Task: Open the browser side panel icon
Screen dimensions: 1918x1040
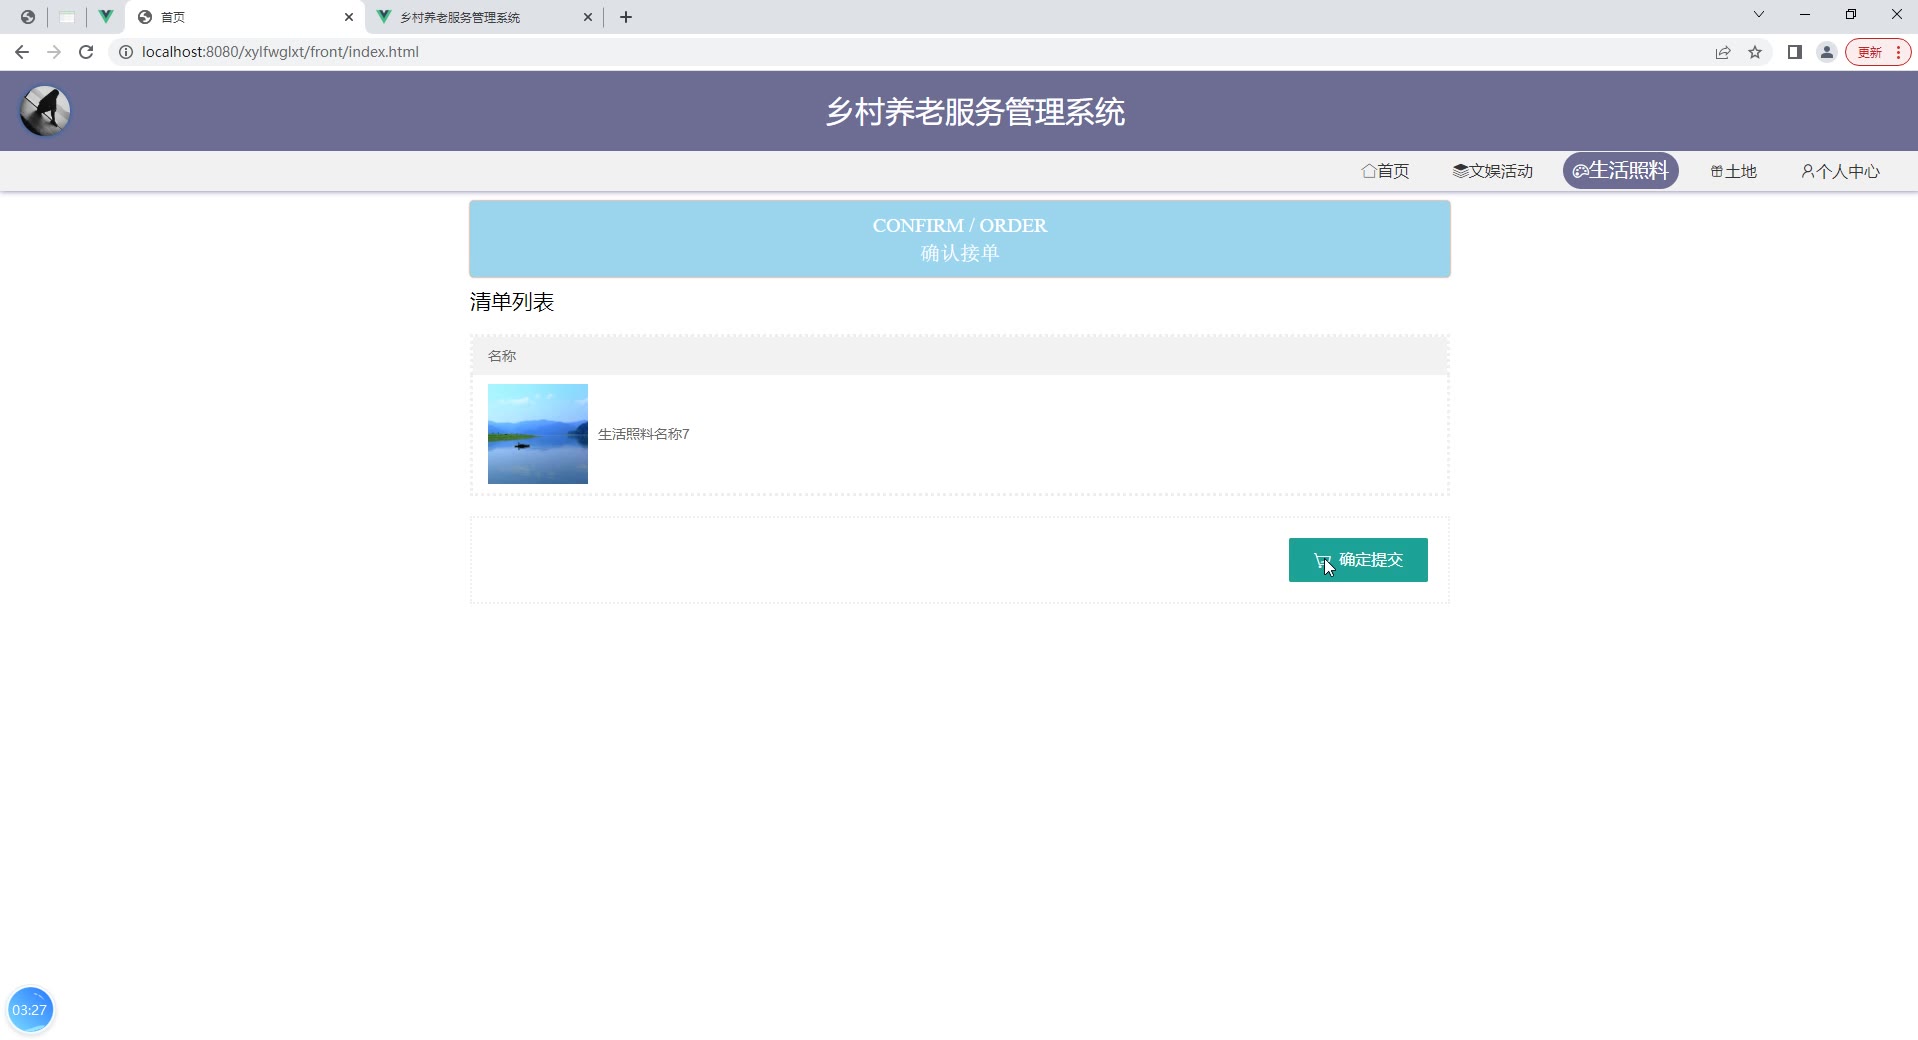Action: point(1795,52)
